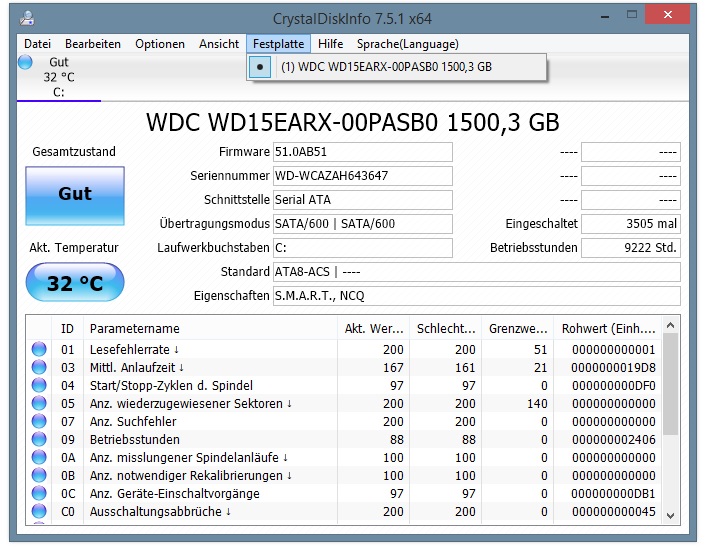Select the radio bullet for WDC WD15EARX disk
The image size is (707, 549).
(260, 67)
